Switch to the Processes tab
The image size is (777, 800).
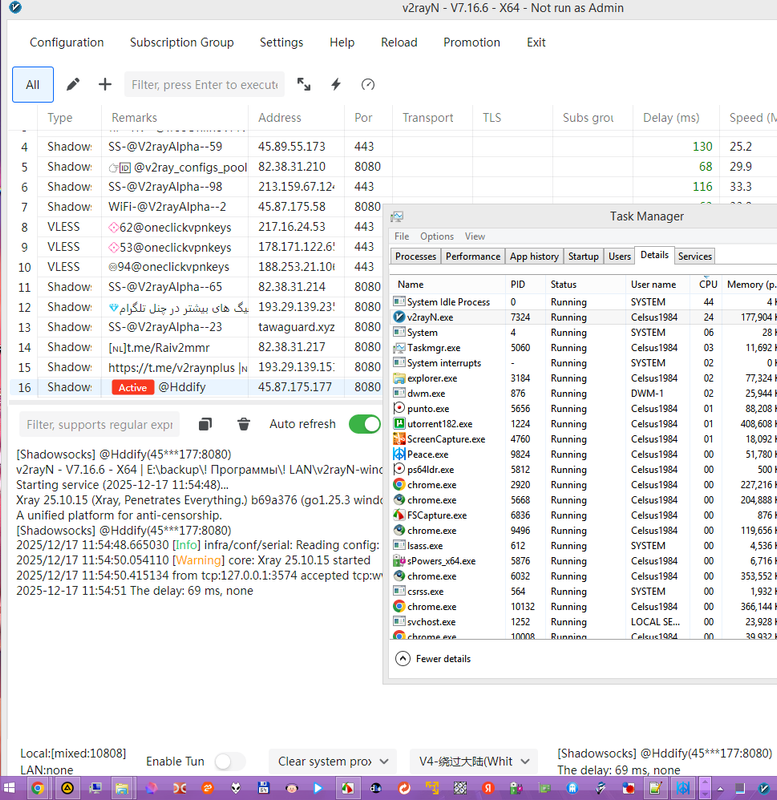[415, 256]
